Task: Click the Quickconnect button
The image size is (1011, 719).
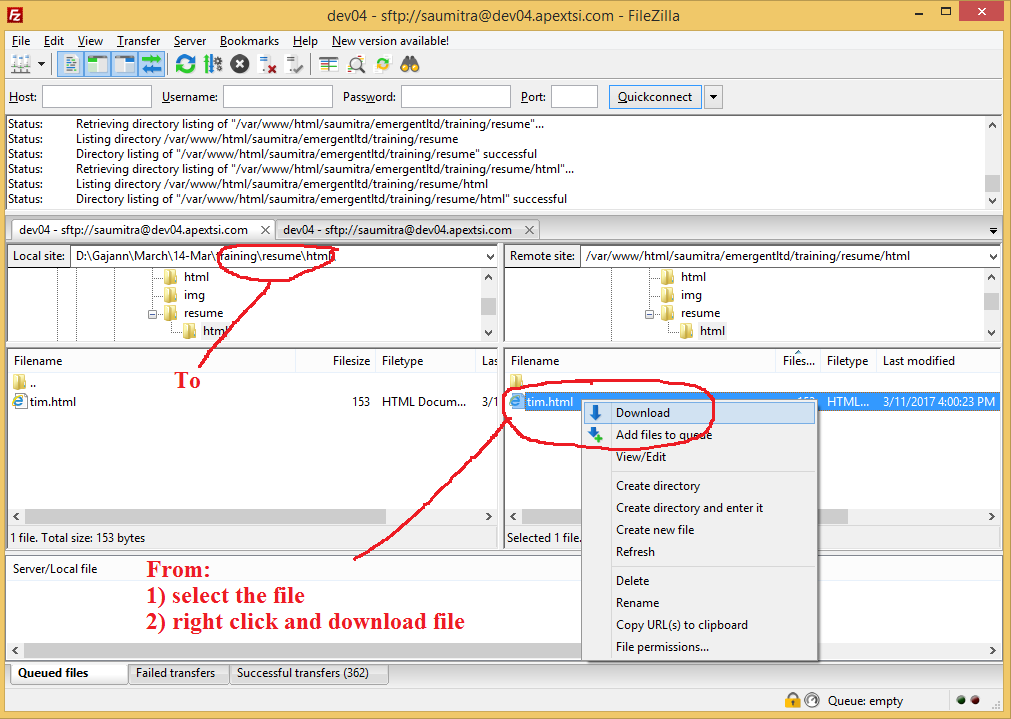Action: tap(655, 97)
